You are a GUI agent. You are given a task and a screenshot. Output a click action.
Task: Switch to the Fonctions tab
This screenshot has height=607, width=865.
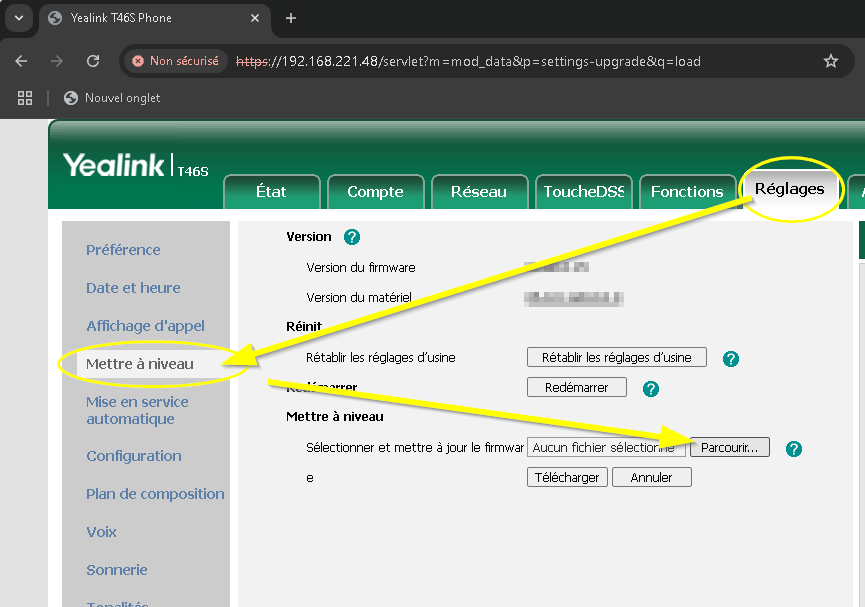pyautogui.click(x=687, y=192)
